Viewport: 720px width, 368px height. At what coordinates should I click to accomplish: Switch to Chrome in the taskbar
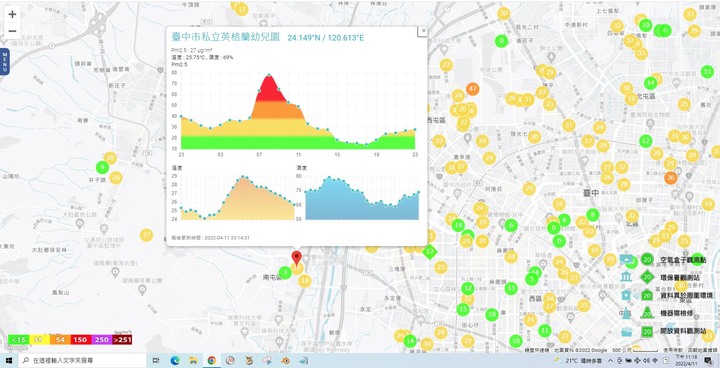[212, 361]
